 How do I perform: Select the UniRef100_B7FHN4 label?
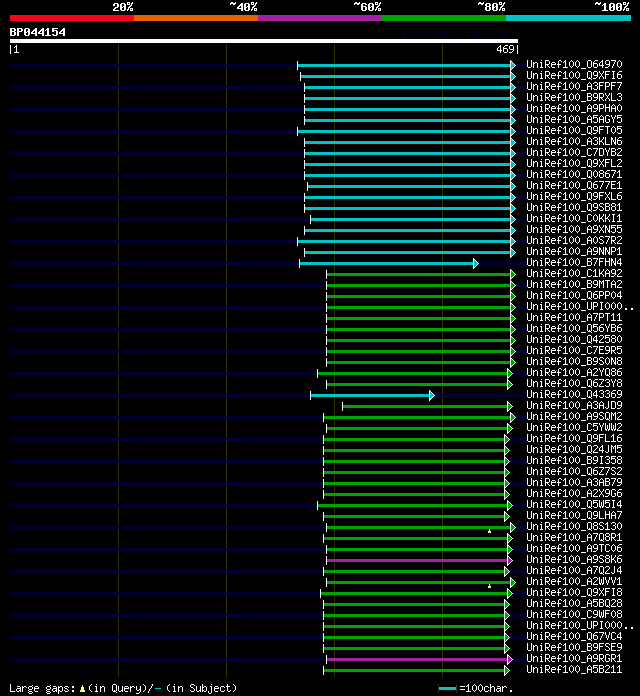point(574,262)
